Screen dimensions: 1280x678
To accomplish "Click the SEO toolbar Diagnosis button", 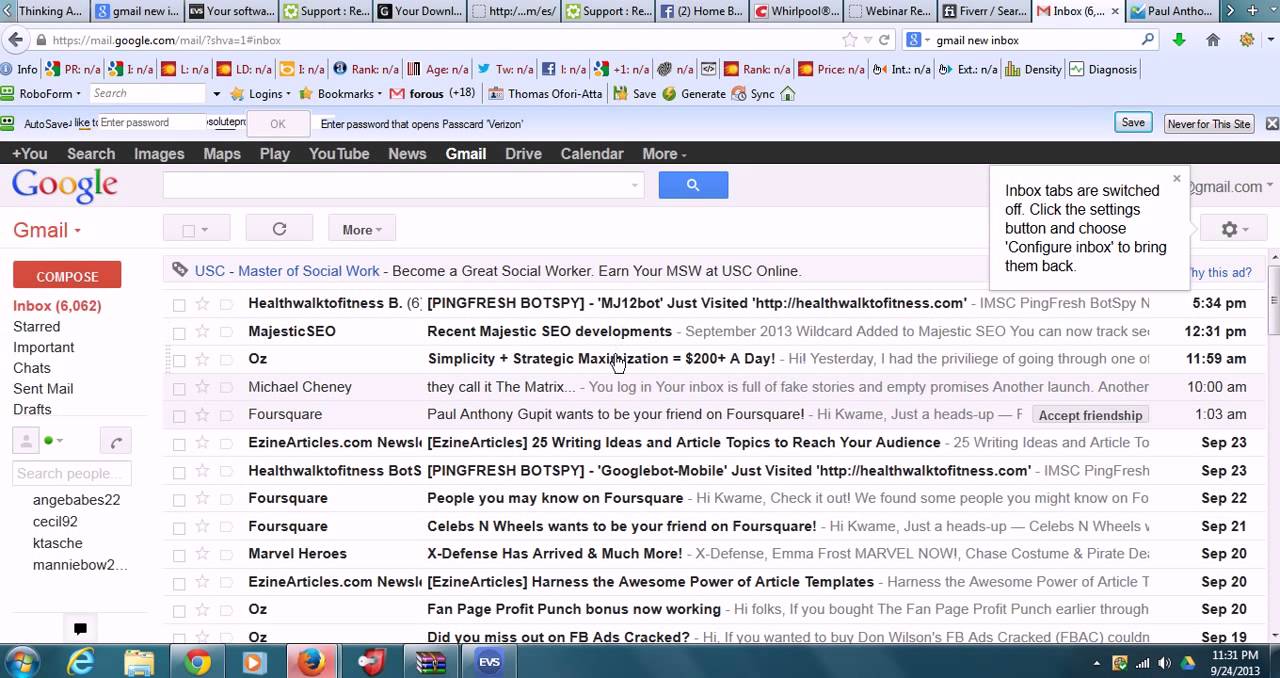I will (x=1103, y=69).
